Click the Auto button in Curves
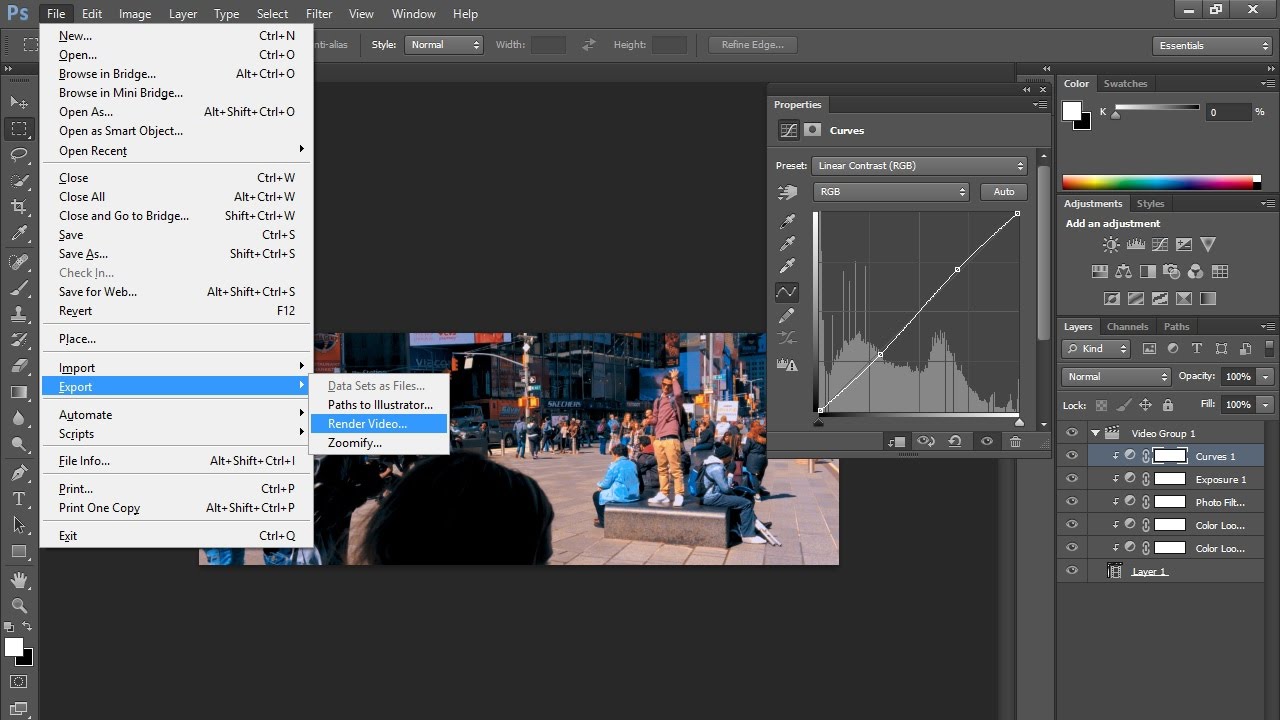 point(1004,192)
